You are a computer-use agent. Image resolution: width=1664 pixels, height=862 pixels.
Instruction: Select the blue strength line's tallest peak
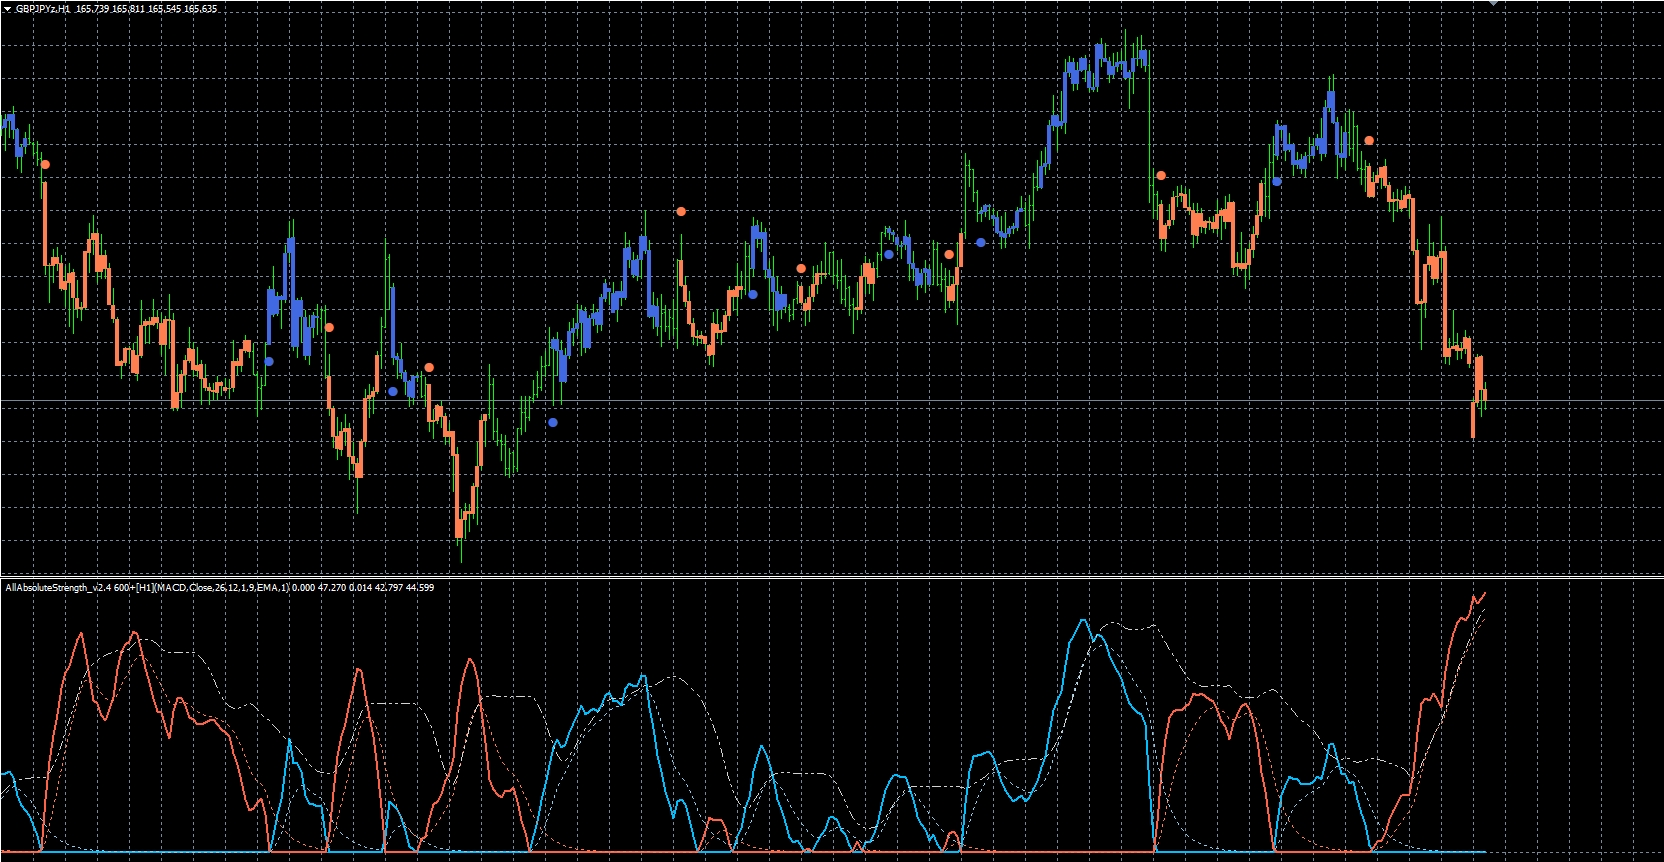[x=1084, y=622]
